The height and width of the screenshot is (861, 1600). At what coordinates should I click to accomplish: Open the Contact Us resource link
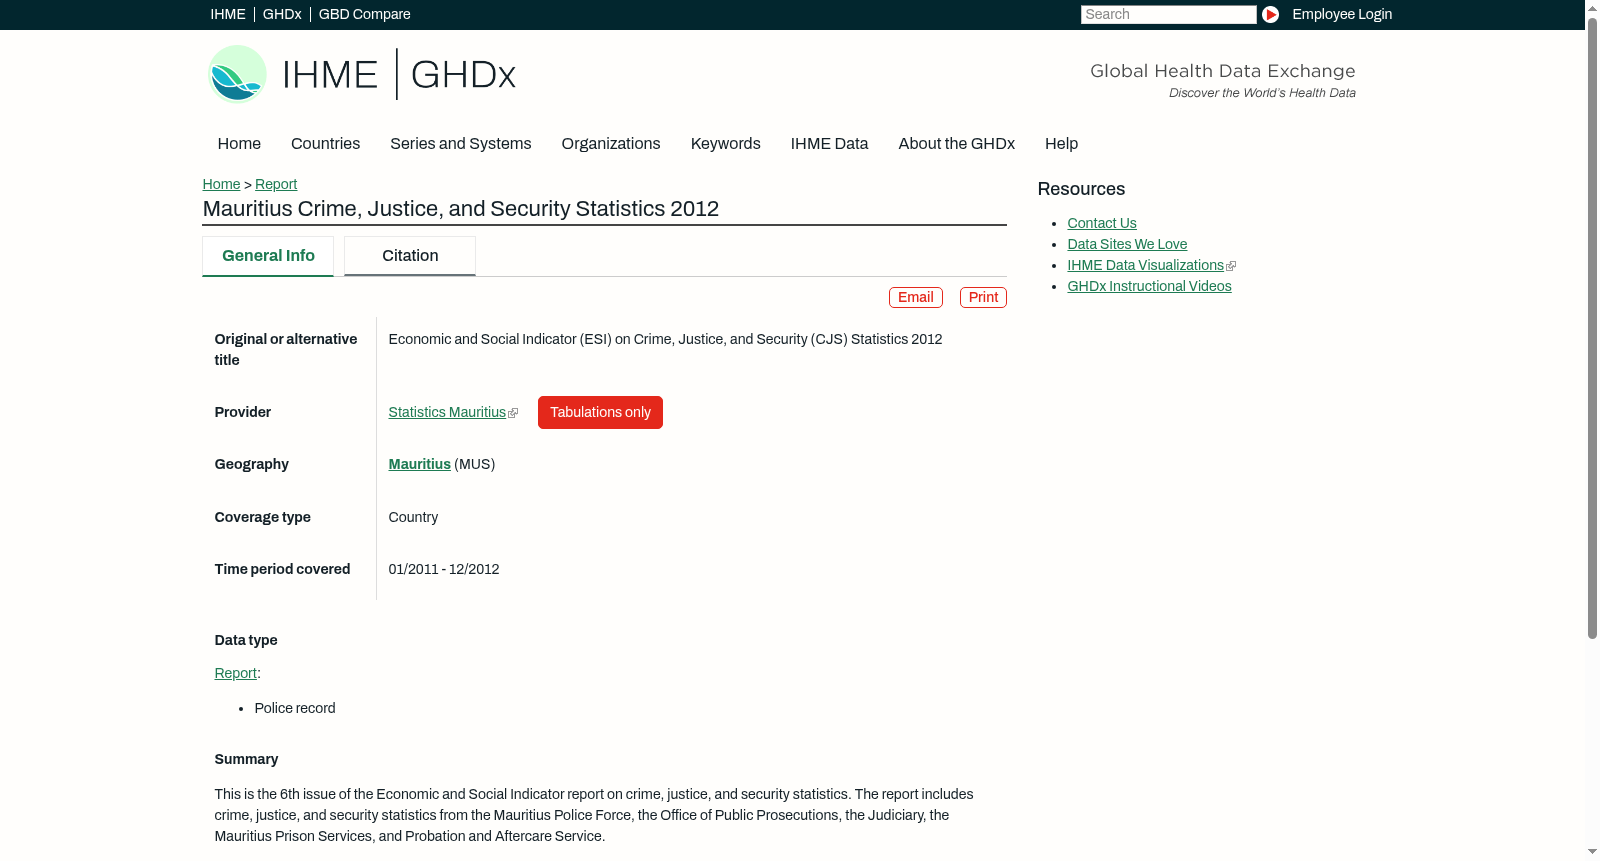(1102, 224)
